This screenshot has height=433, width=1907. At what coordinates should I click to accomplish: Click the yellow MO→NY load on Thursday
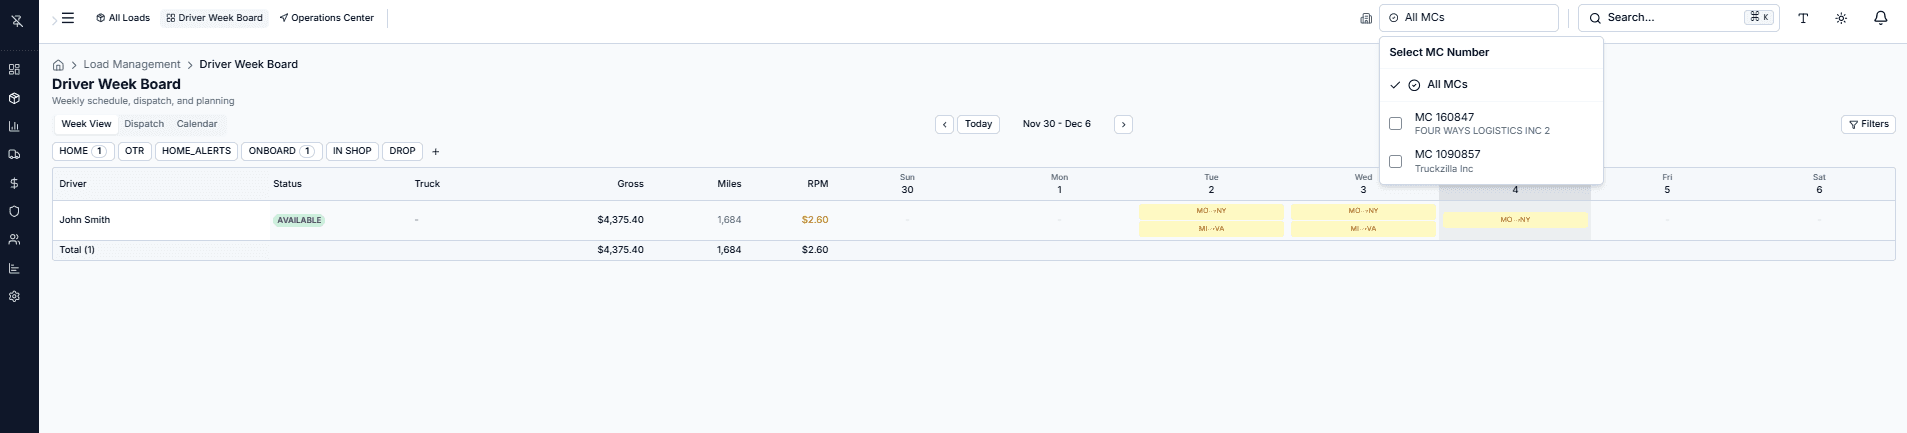[1515, 220]
